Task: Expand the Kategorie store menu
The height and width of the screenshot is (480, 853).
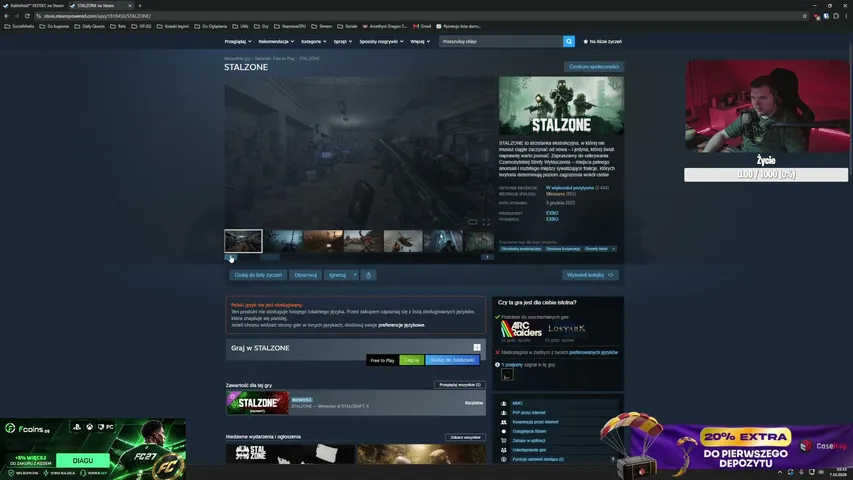Action: tap(313, 41)
